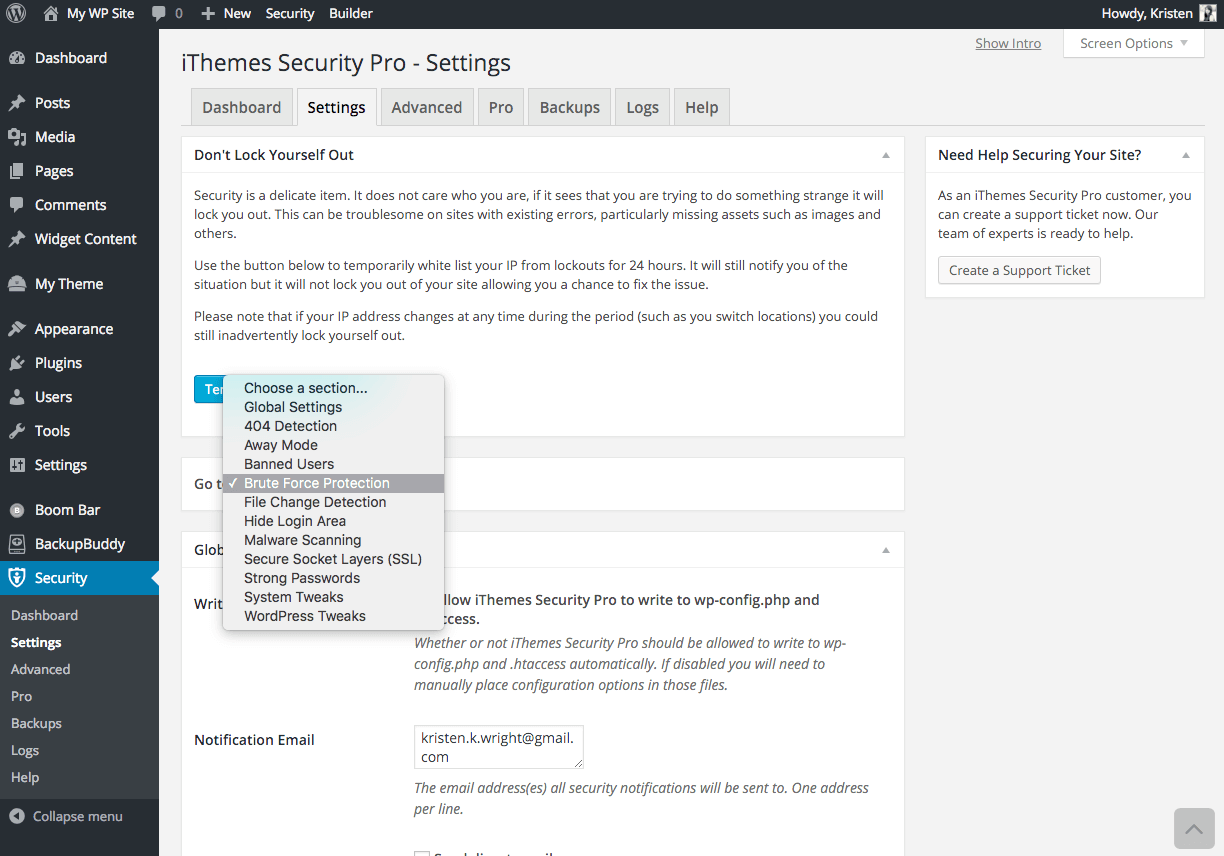Click Settings in the Security submenu
The image size is (1224, 856).
36,642
